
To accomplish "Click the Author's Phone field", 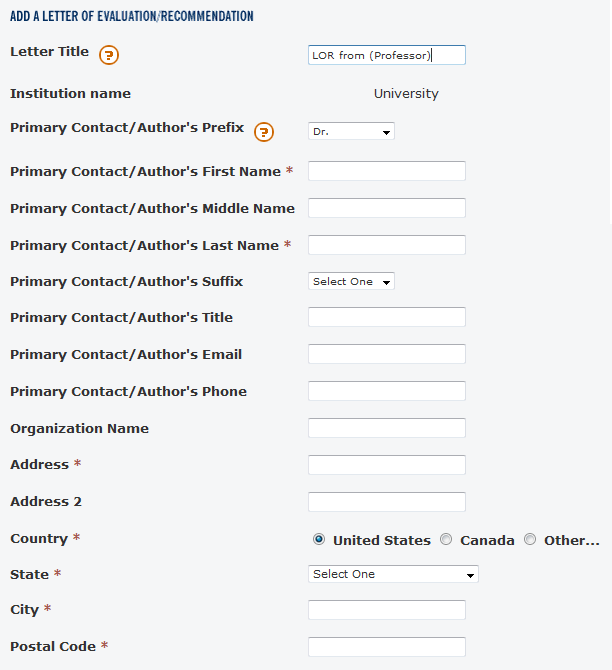I will point(387,391).
